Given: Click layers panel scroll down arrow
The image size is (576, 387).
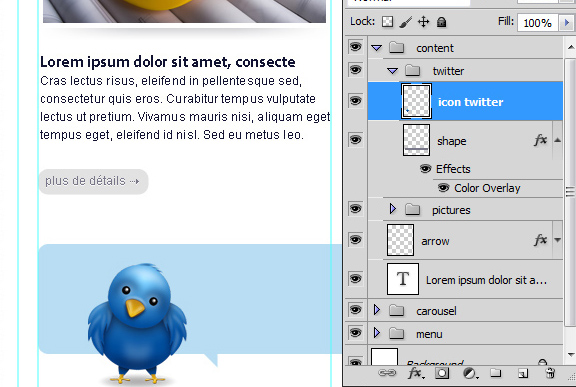Looking at the screenshot, I should click(570, 355).
